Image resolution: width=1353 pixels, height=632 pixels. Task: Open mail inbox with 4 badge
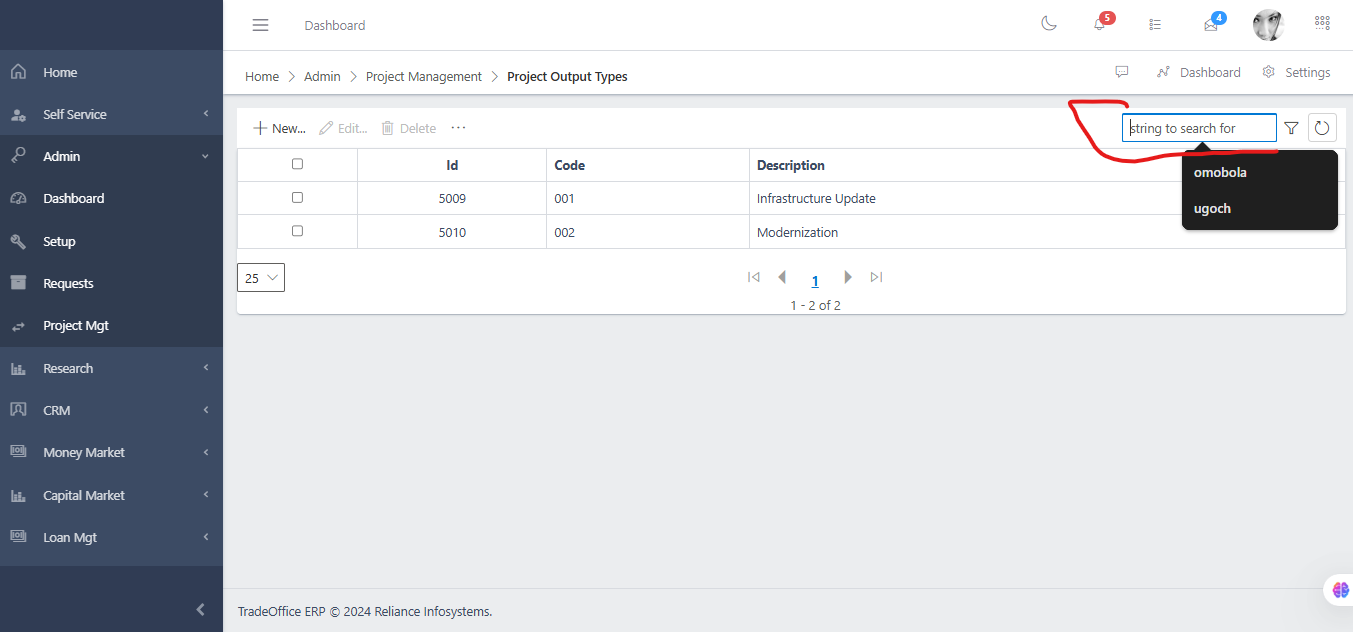[x=1211, y=25]
